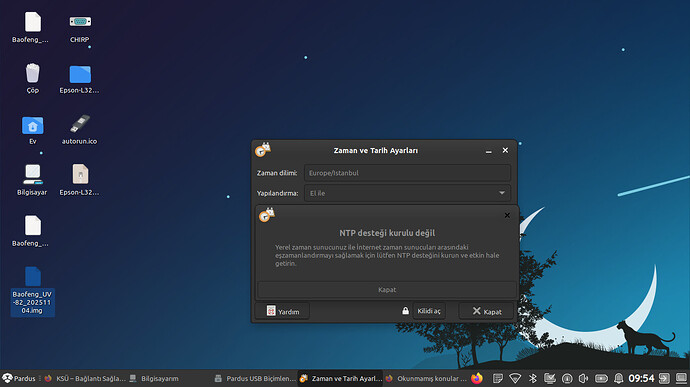This screenshot has height=387, width=690.
Task: Switch to Bilgisayarım taskbar window
Action: pyautogui.click(x=154, y=378)
